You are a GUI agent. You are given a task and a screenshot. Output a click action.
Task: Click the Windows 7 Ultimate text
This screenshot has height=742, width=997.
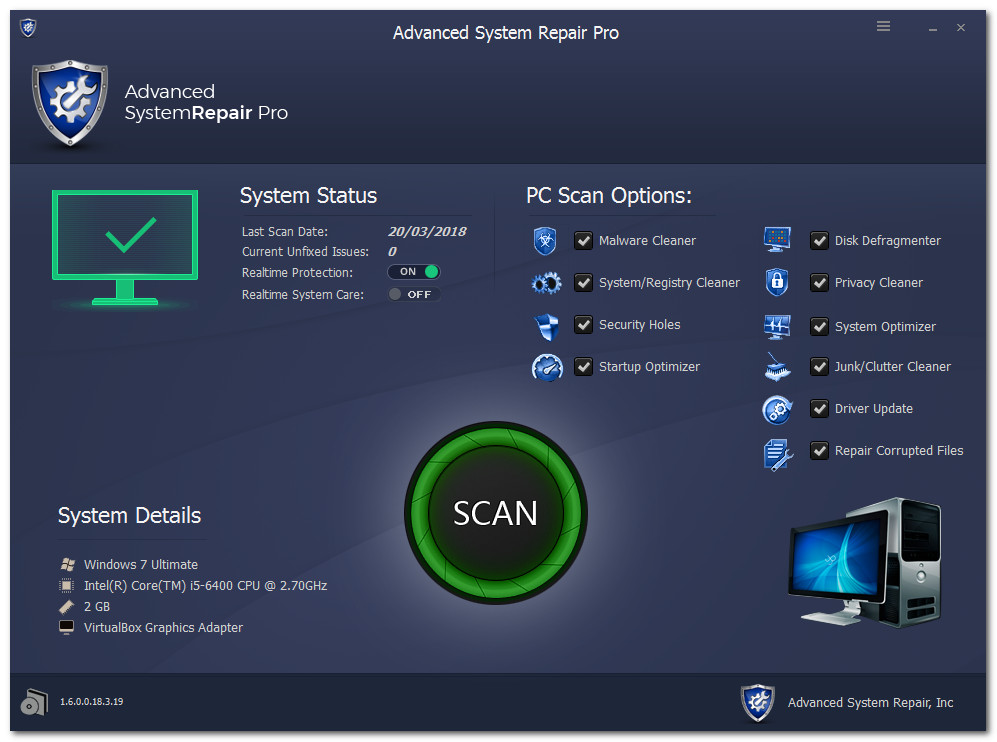141,564
